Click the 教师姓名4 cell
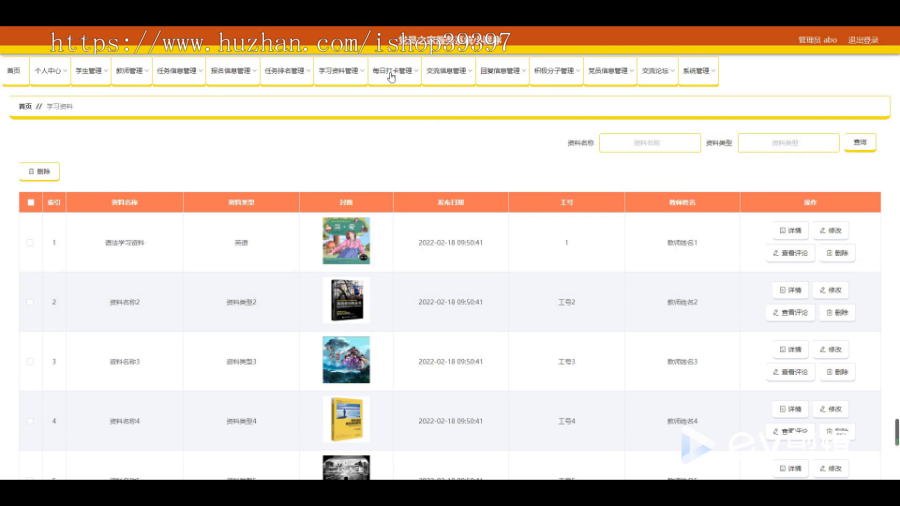Screen dimensions: 900x506 tap(682, 421)
